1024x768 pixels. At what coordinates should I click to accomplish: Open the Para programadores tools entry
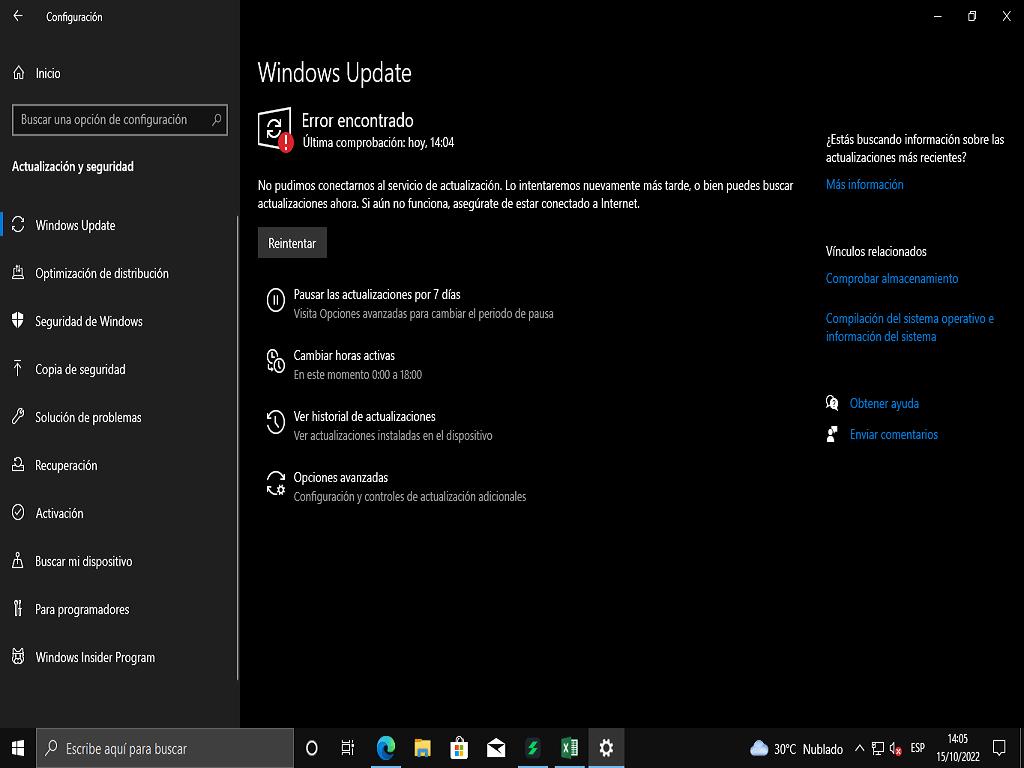point(120,609)
